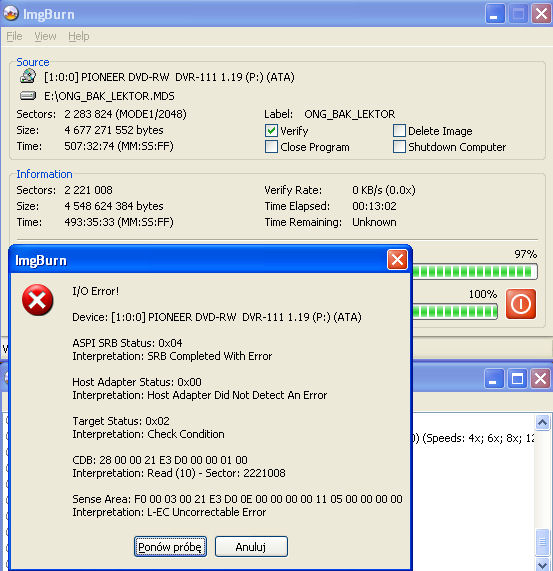Image resolution: width=553 pixels, height=571 pixels.
Task: Click the CDB hex string line
Action: click(x=160, y=460)
